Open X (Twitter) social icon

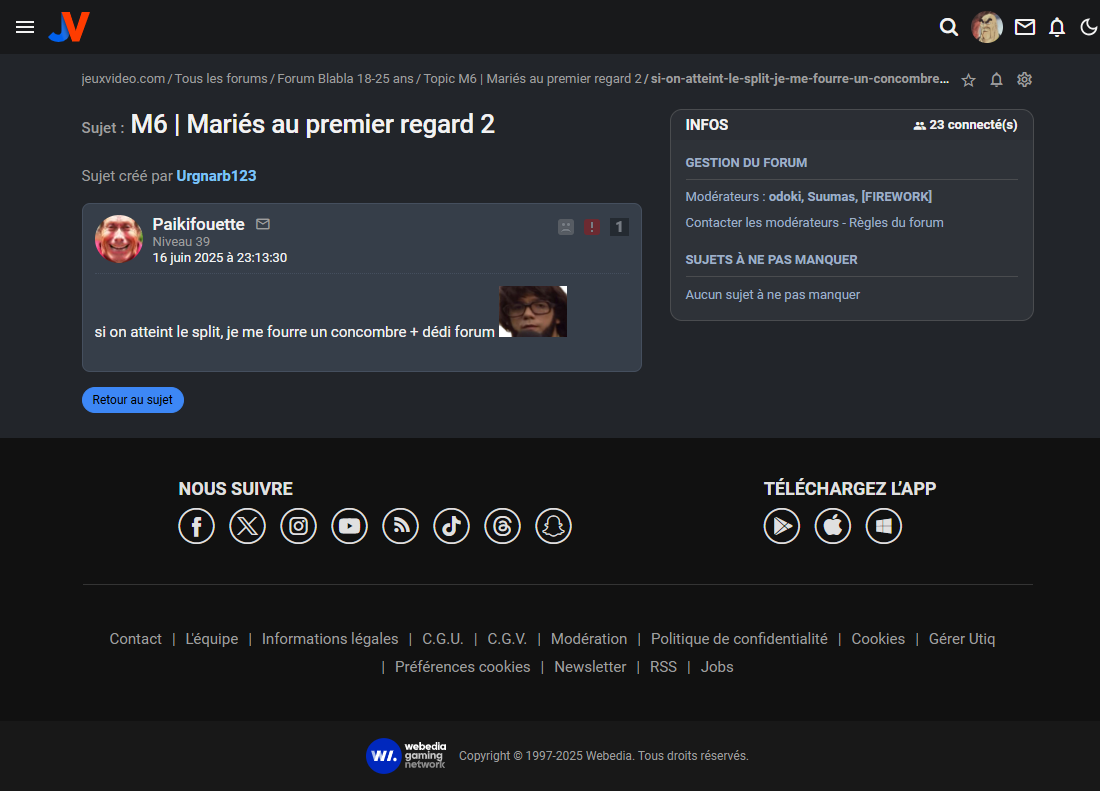[248, 526]
